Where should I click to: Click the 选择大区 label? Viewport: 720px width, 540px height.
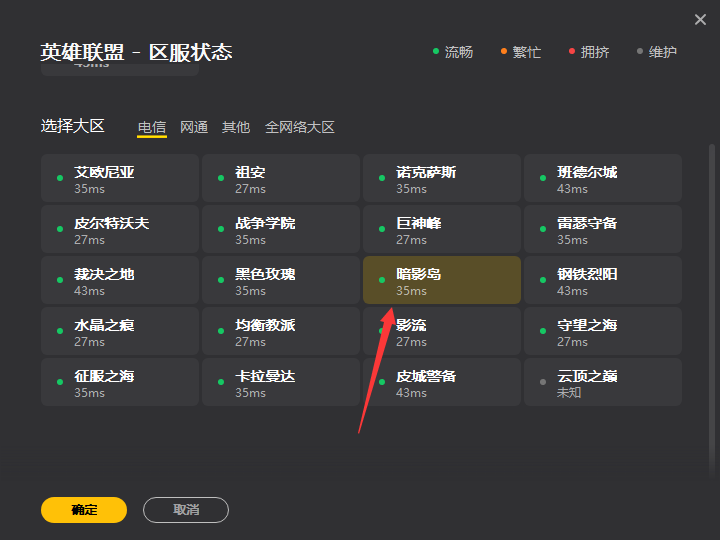[73, 126]
